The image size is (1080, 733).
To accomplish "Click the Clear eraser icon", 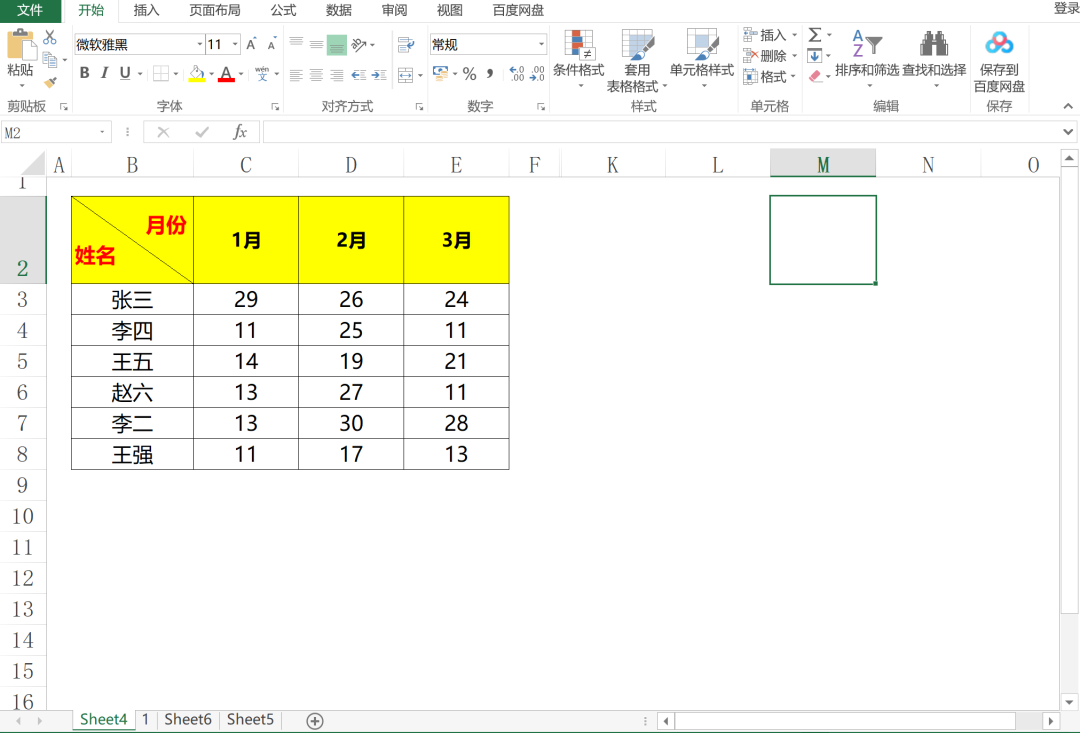I will 816,76.
